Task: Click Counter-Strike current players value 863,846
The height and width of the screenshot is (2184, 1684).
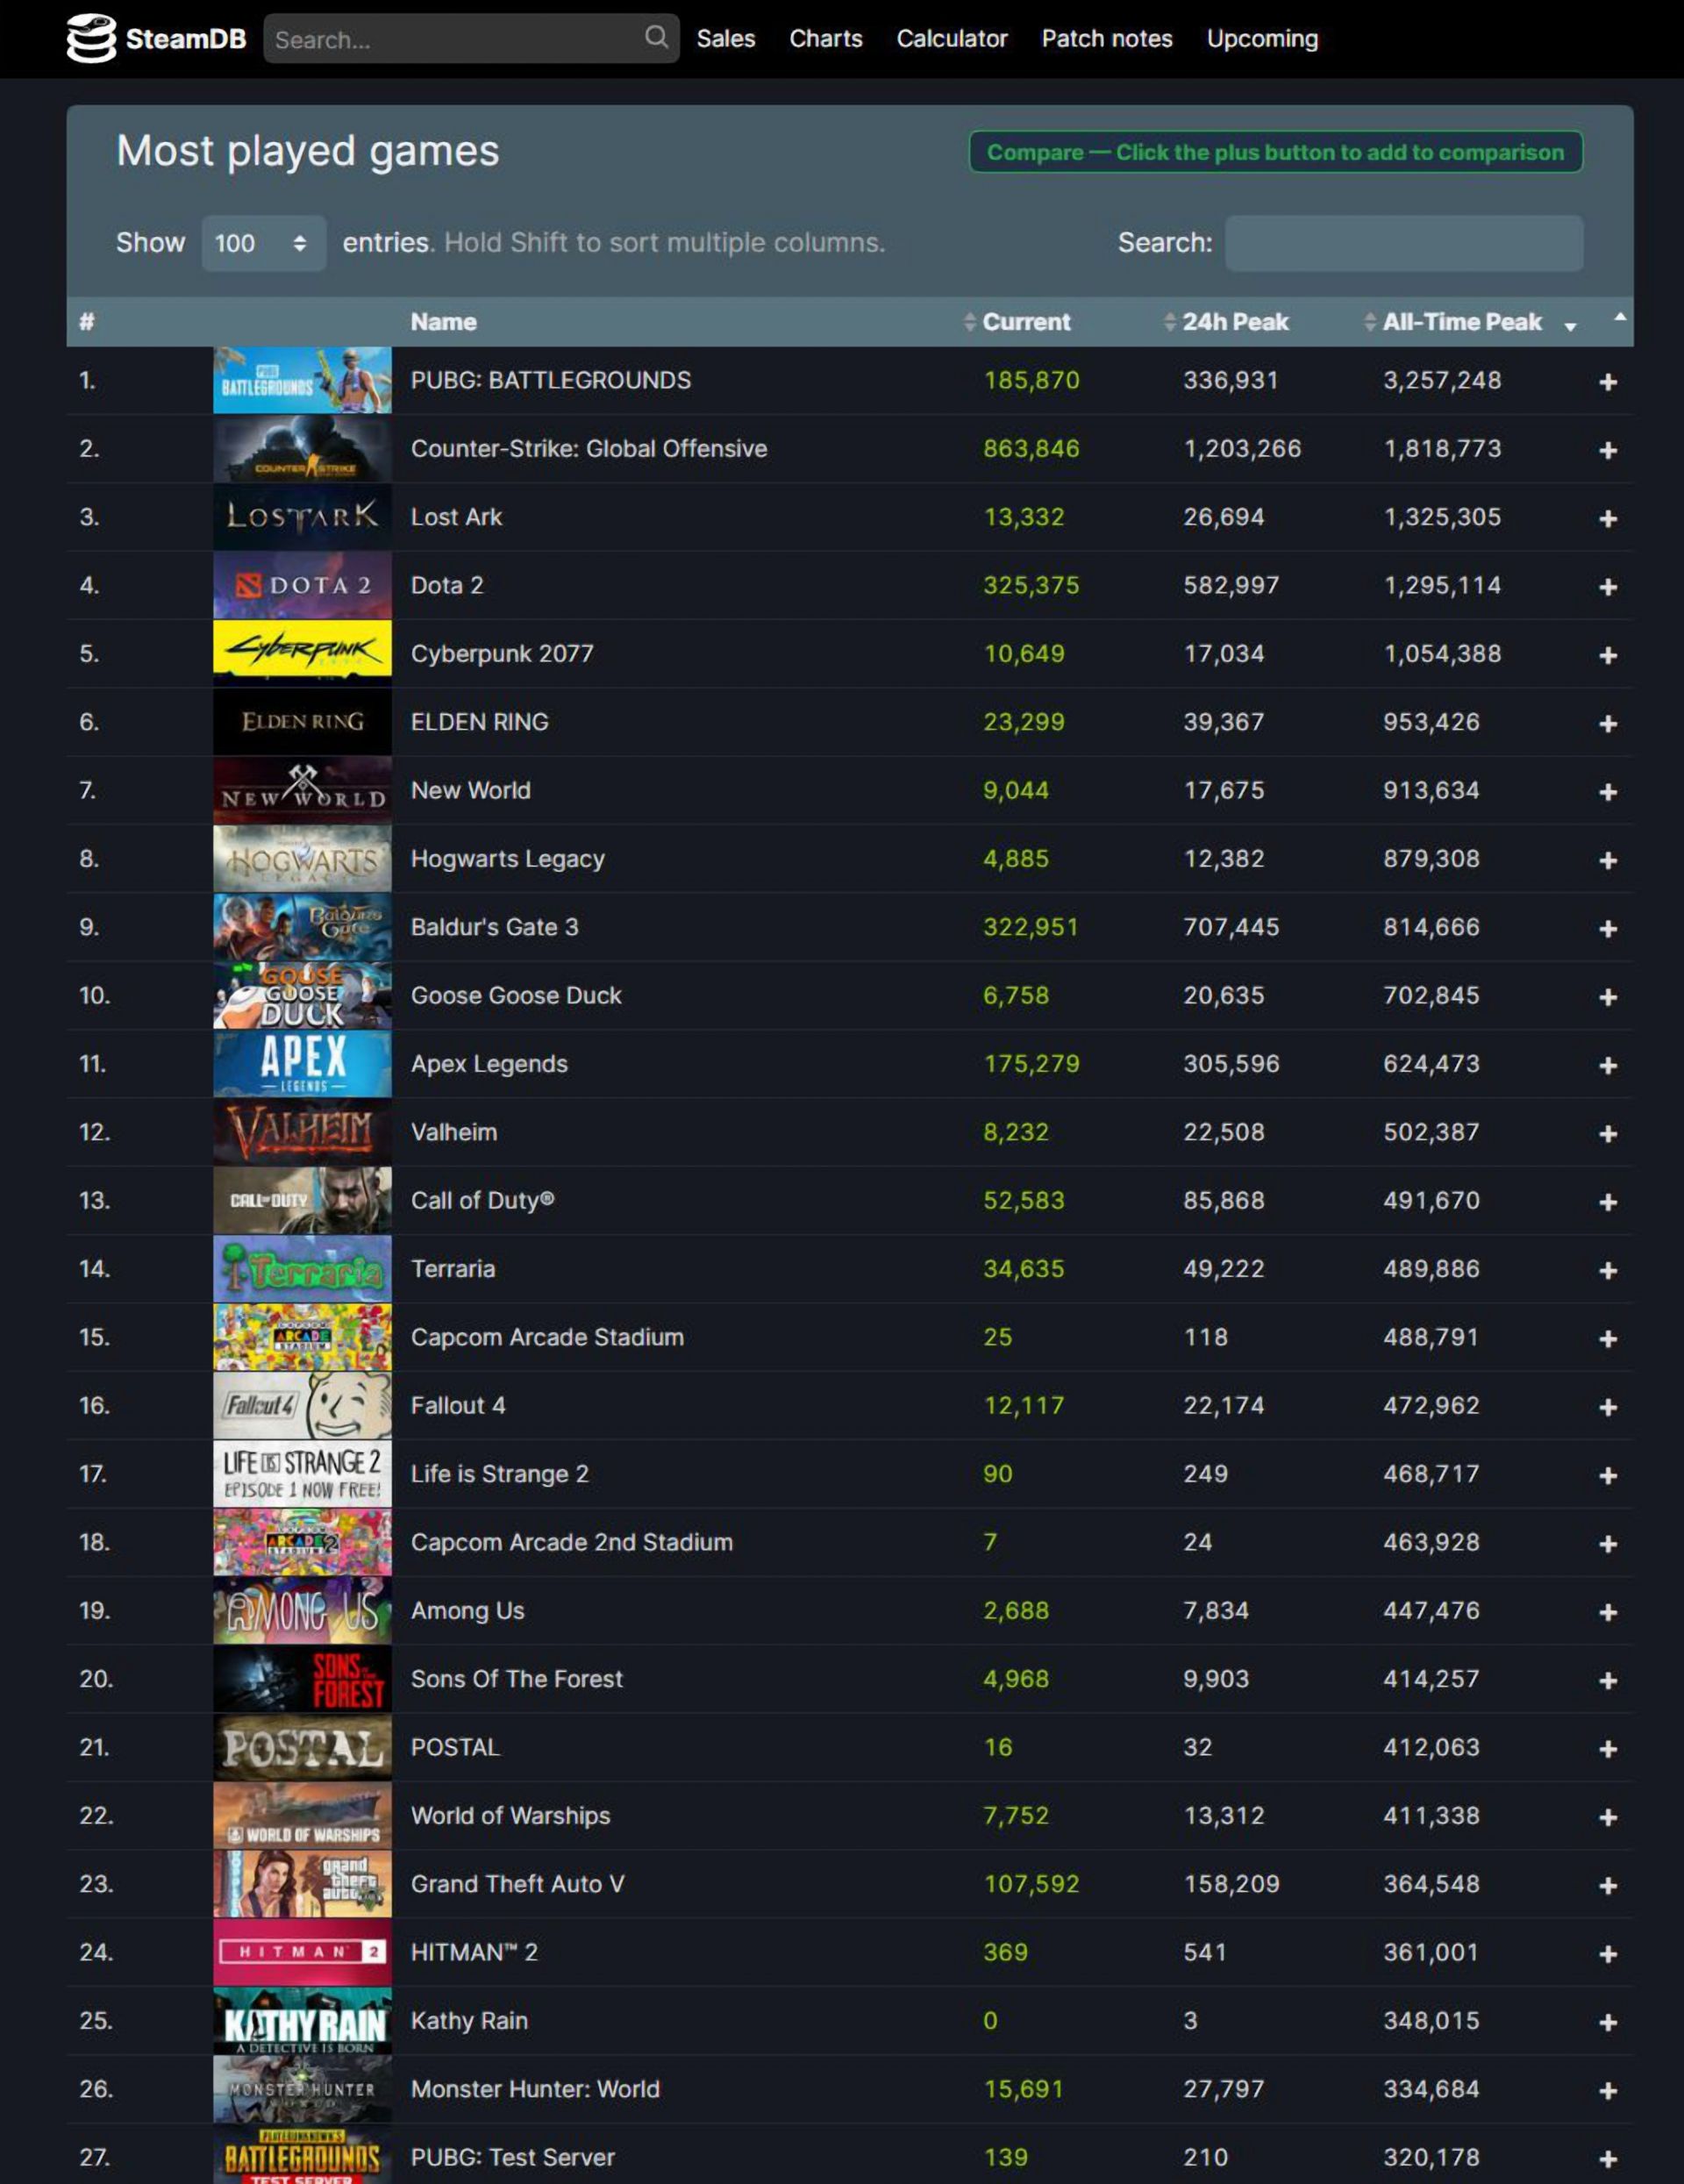Action: 1031,448
